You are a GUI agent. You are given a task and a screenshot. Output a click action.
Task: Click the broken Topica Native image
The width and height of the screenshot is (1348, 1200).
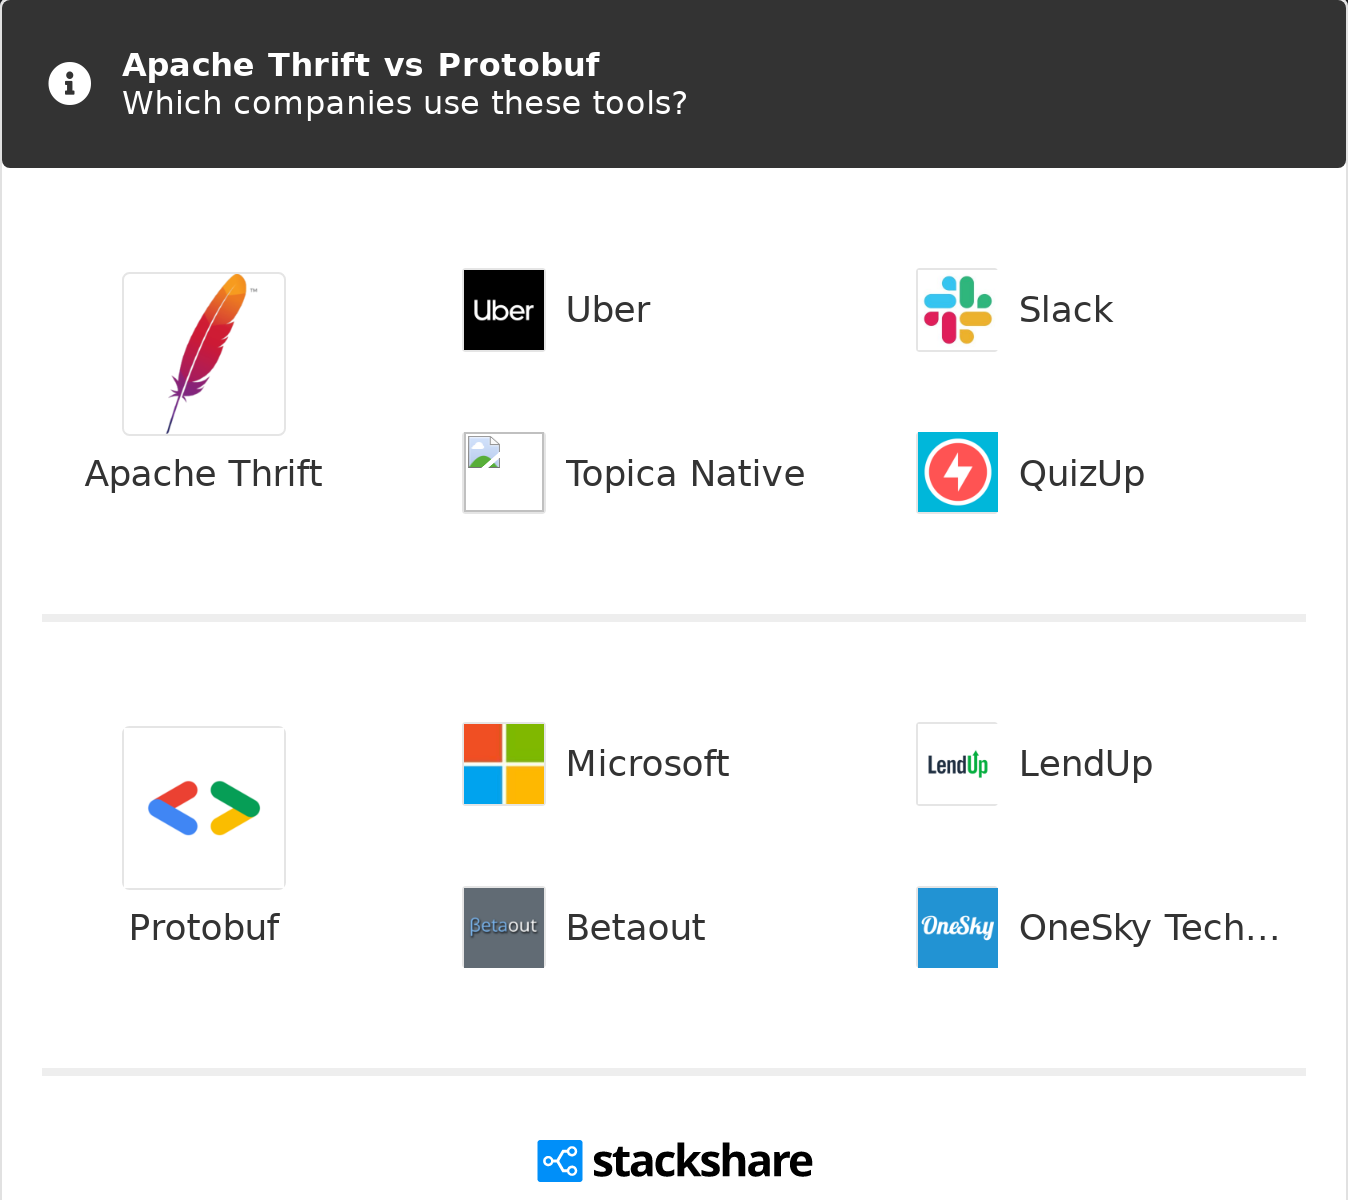[504, 472]
